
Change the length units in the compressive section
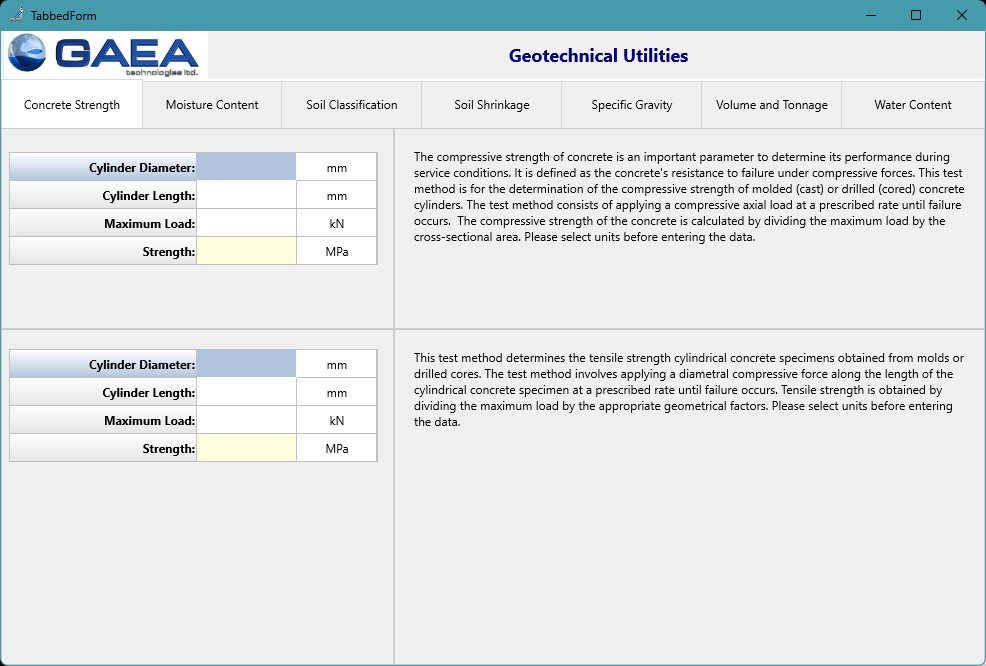336,194
